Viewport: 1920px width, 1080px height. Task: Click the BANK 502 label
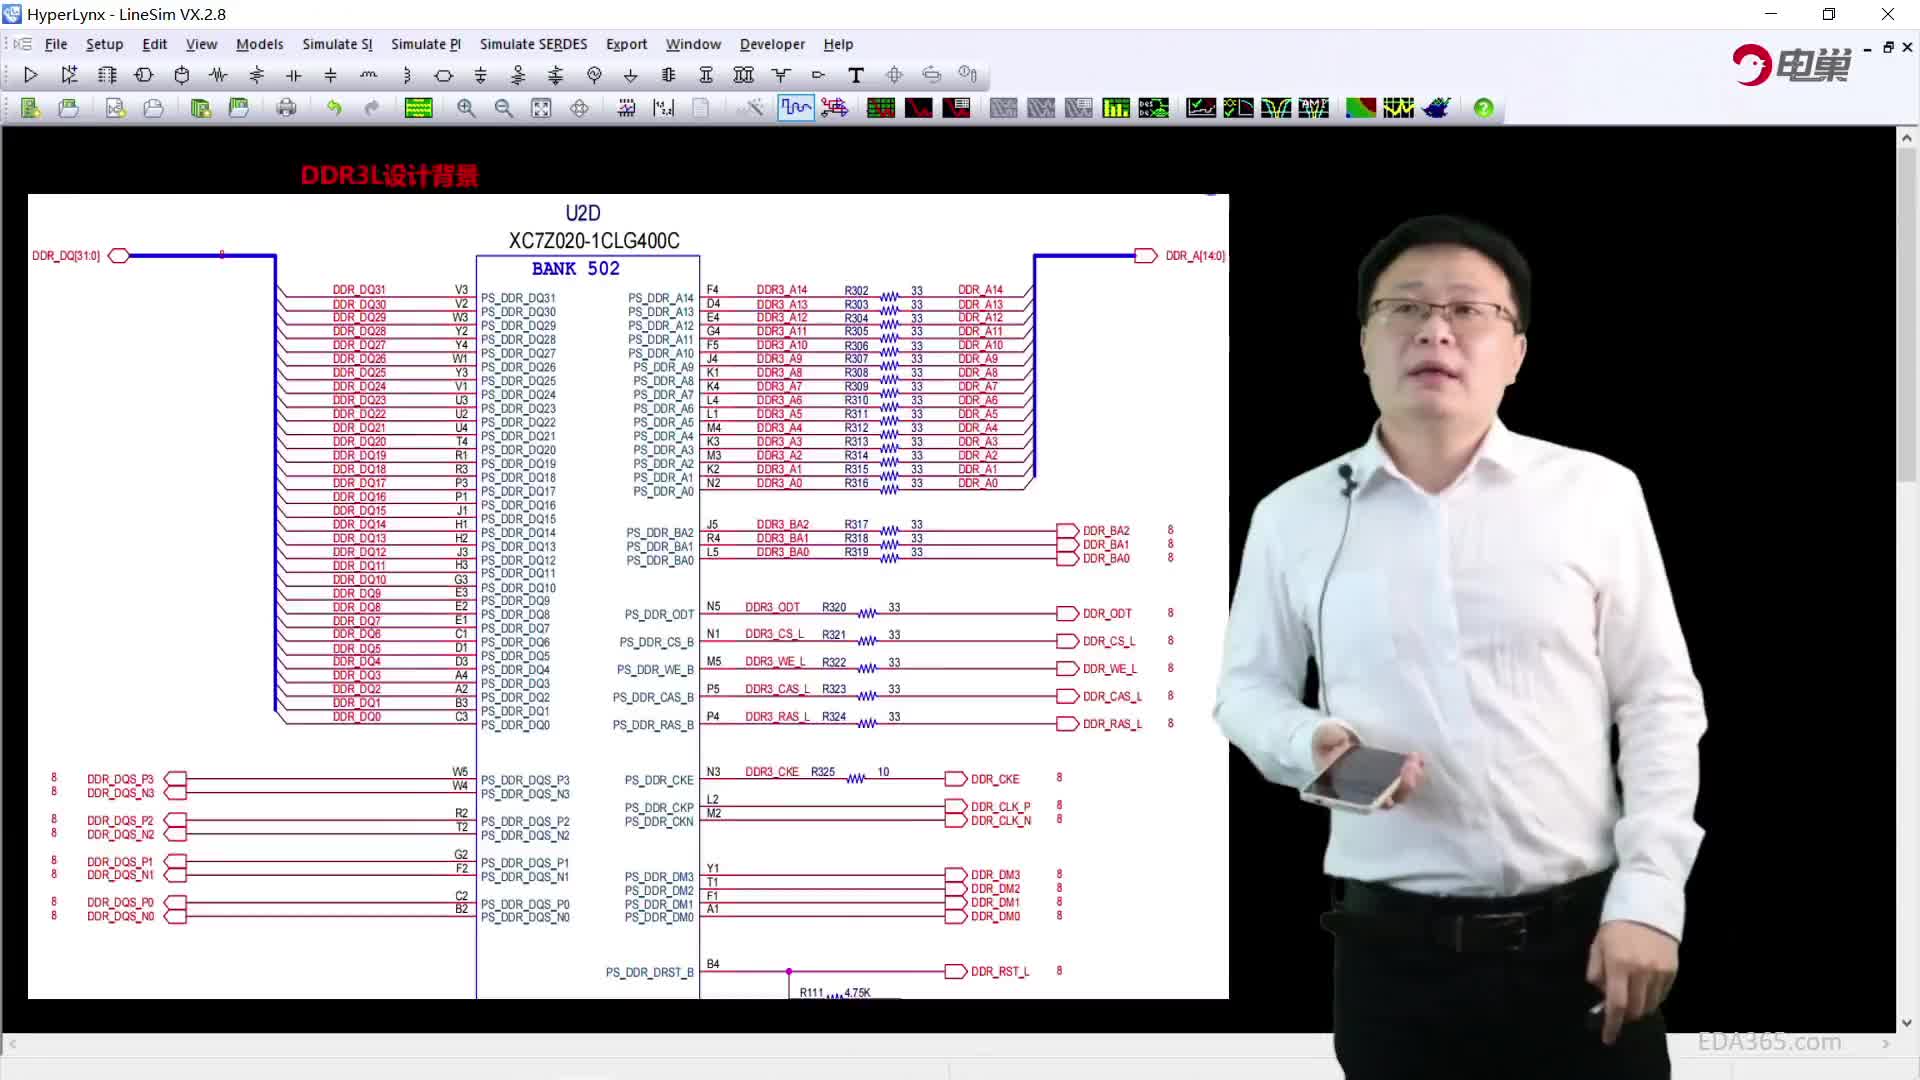pos(576,269)
